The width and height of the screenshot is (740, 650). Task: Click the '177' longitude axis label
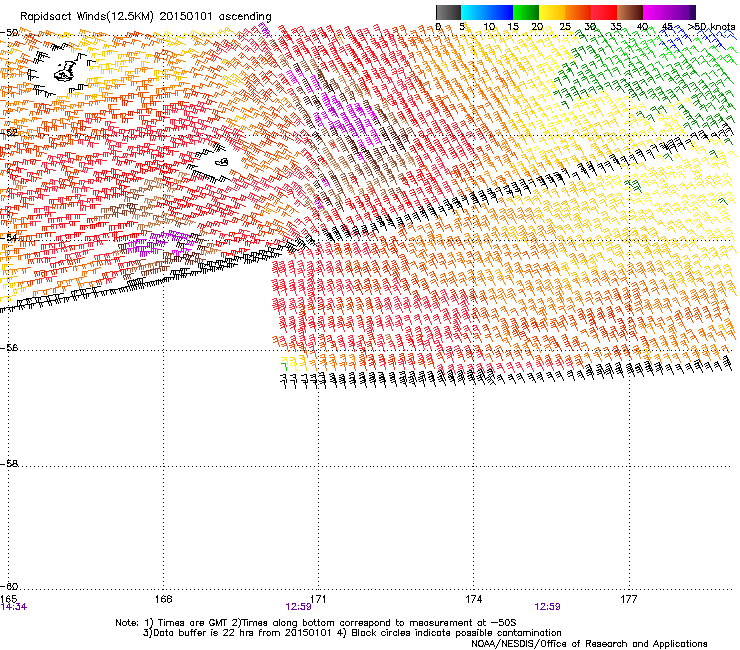click(629, 599)
